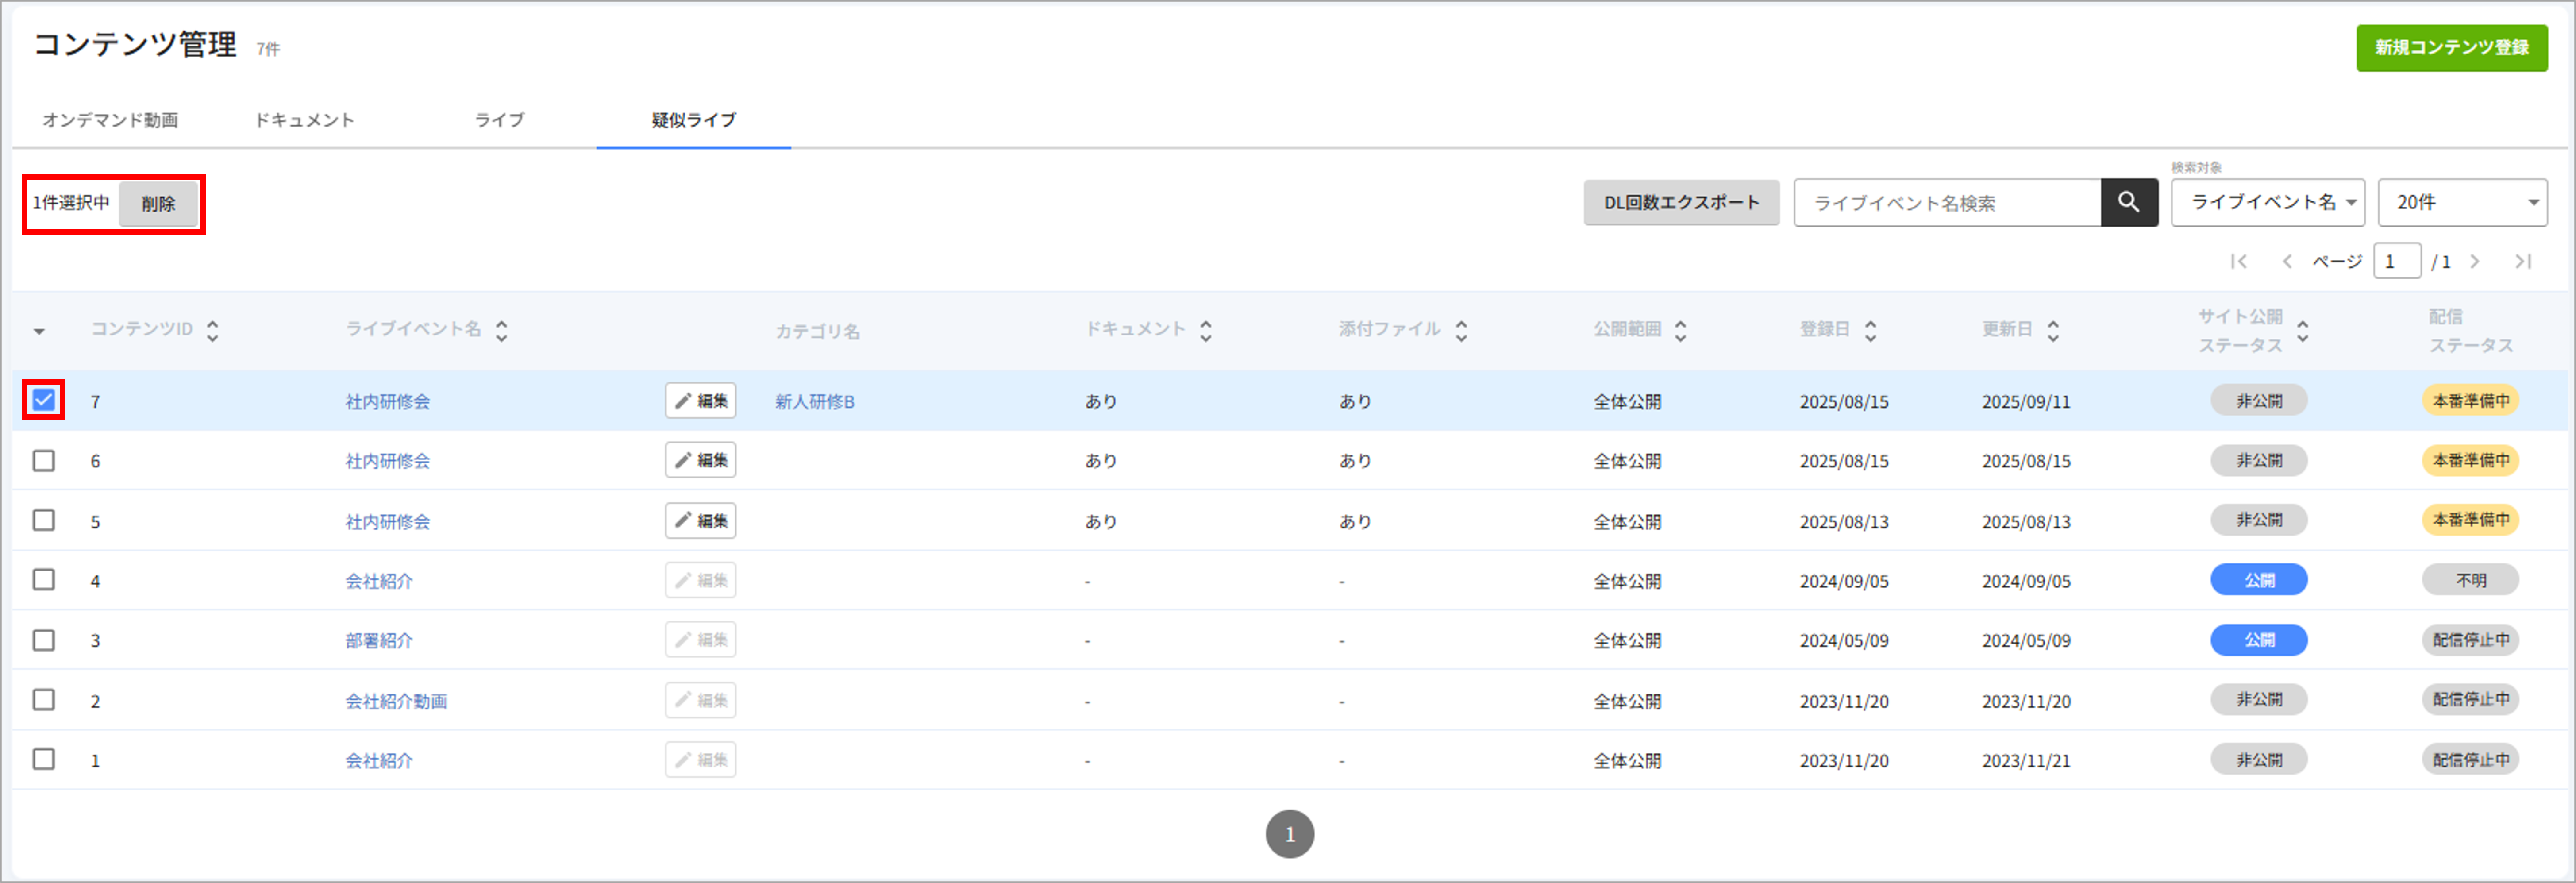
Task: Open the 会社紹介動画 link
Action: pos(396,701)
